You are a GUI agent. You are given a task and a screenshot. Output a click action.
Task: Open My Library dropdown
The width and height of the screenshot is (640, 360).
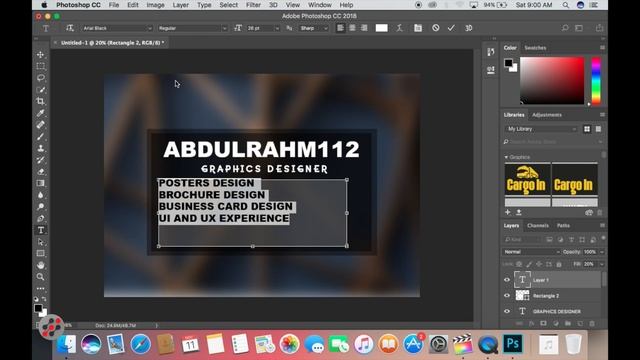coord(541,129)
